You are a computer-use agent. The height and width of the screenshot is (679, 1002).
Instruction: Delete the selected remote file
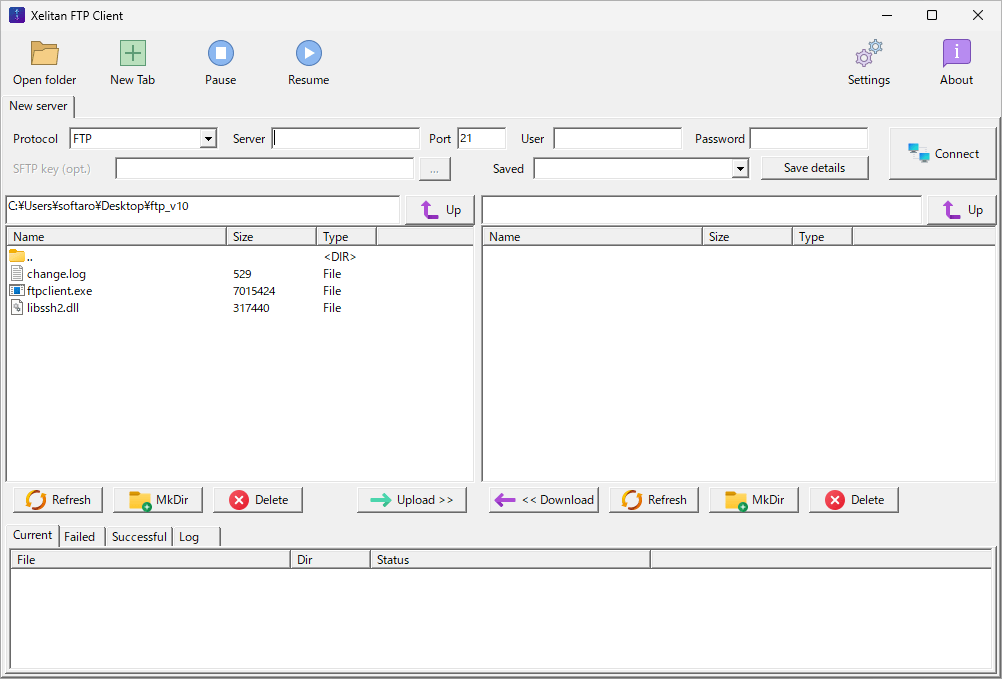click(854, 500)
